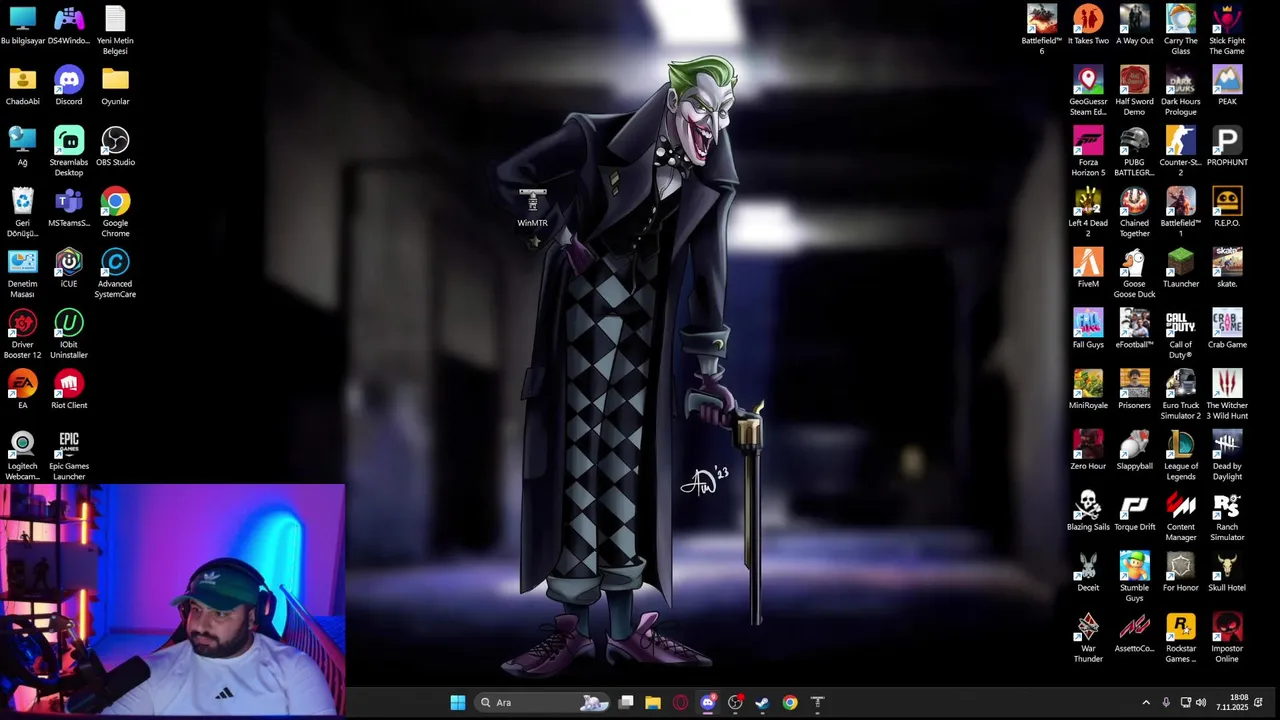Select the A Way Out icon

coord(1134,26)
